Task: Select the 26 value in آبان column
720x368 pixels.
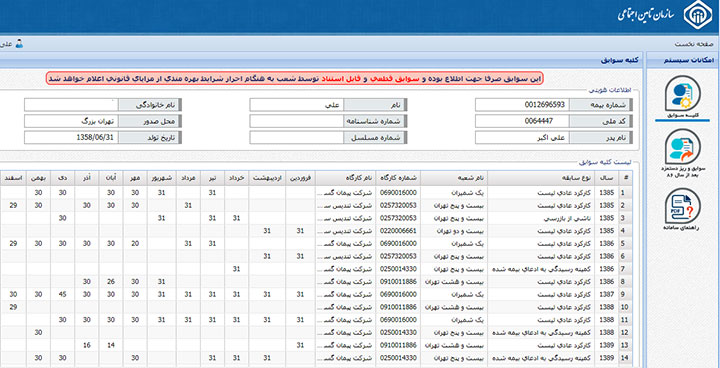Action: click(111, 282)
